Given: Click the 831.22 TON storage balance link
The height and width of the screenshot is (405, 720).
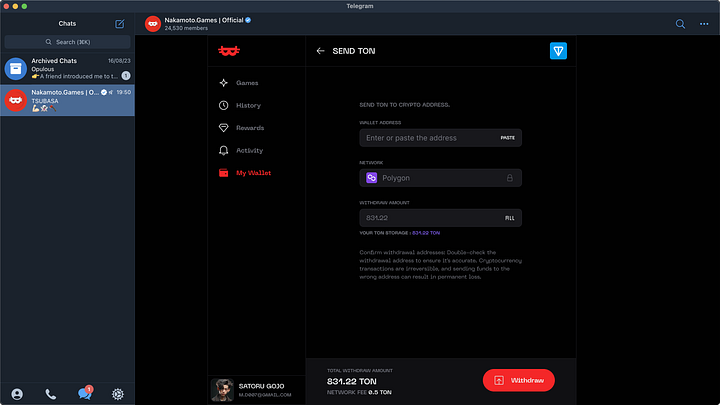Looking at the screenshot, I should [426, 233].
